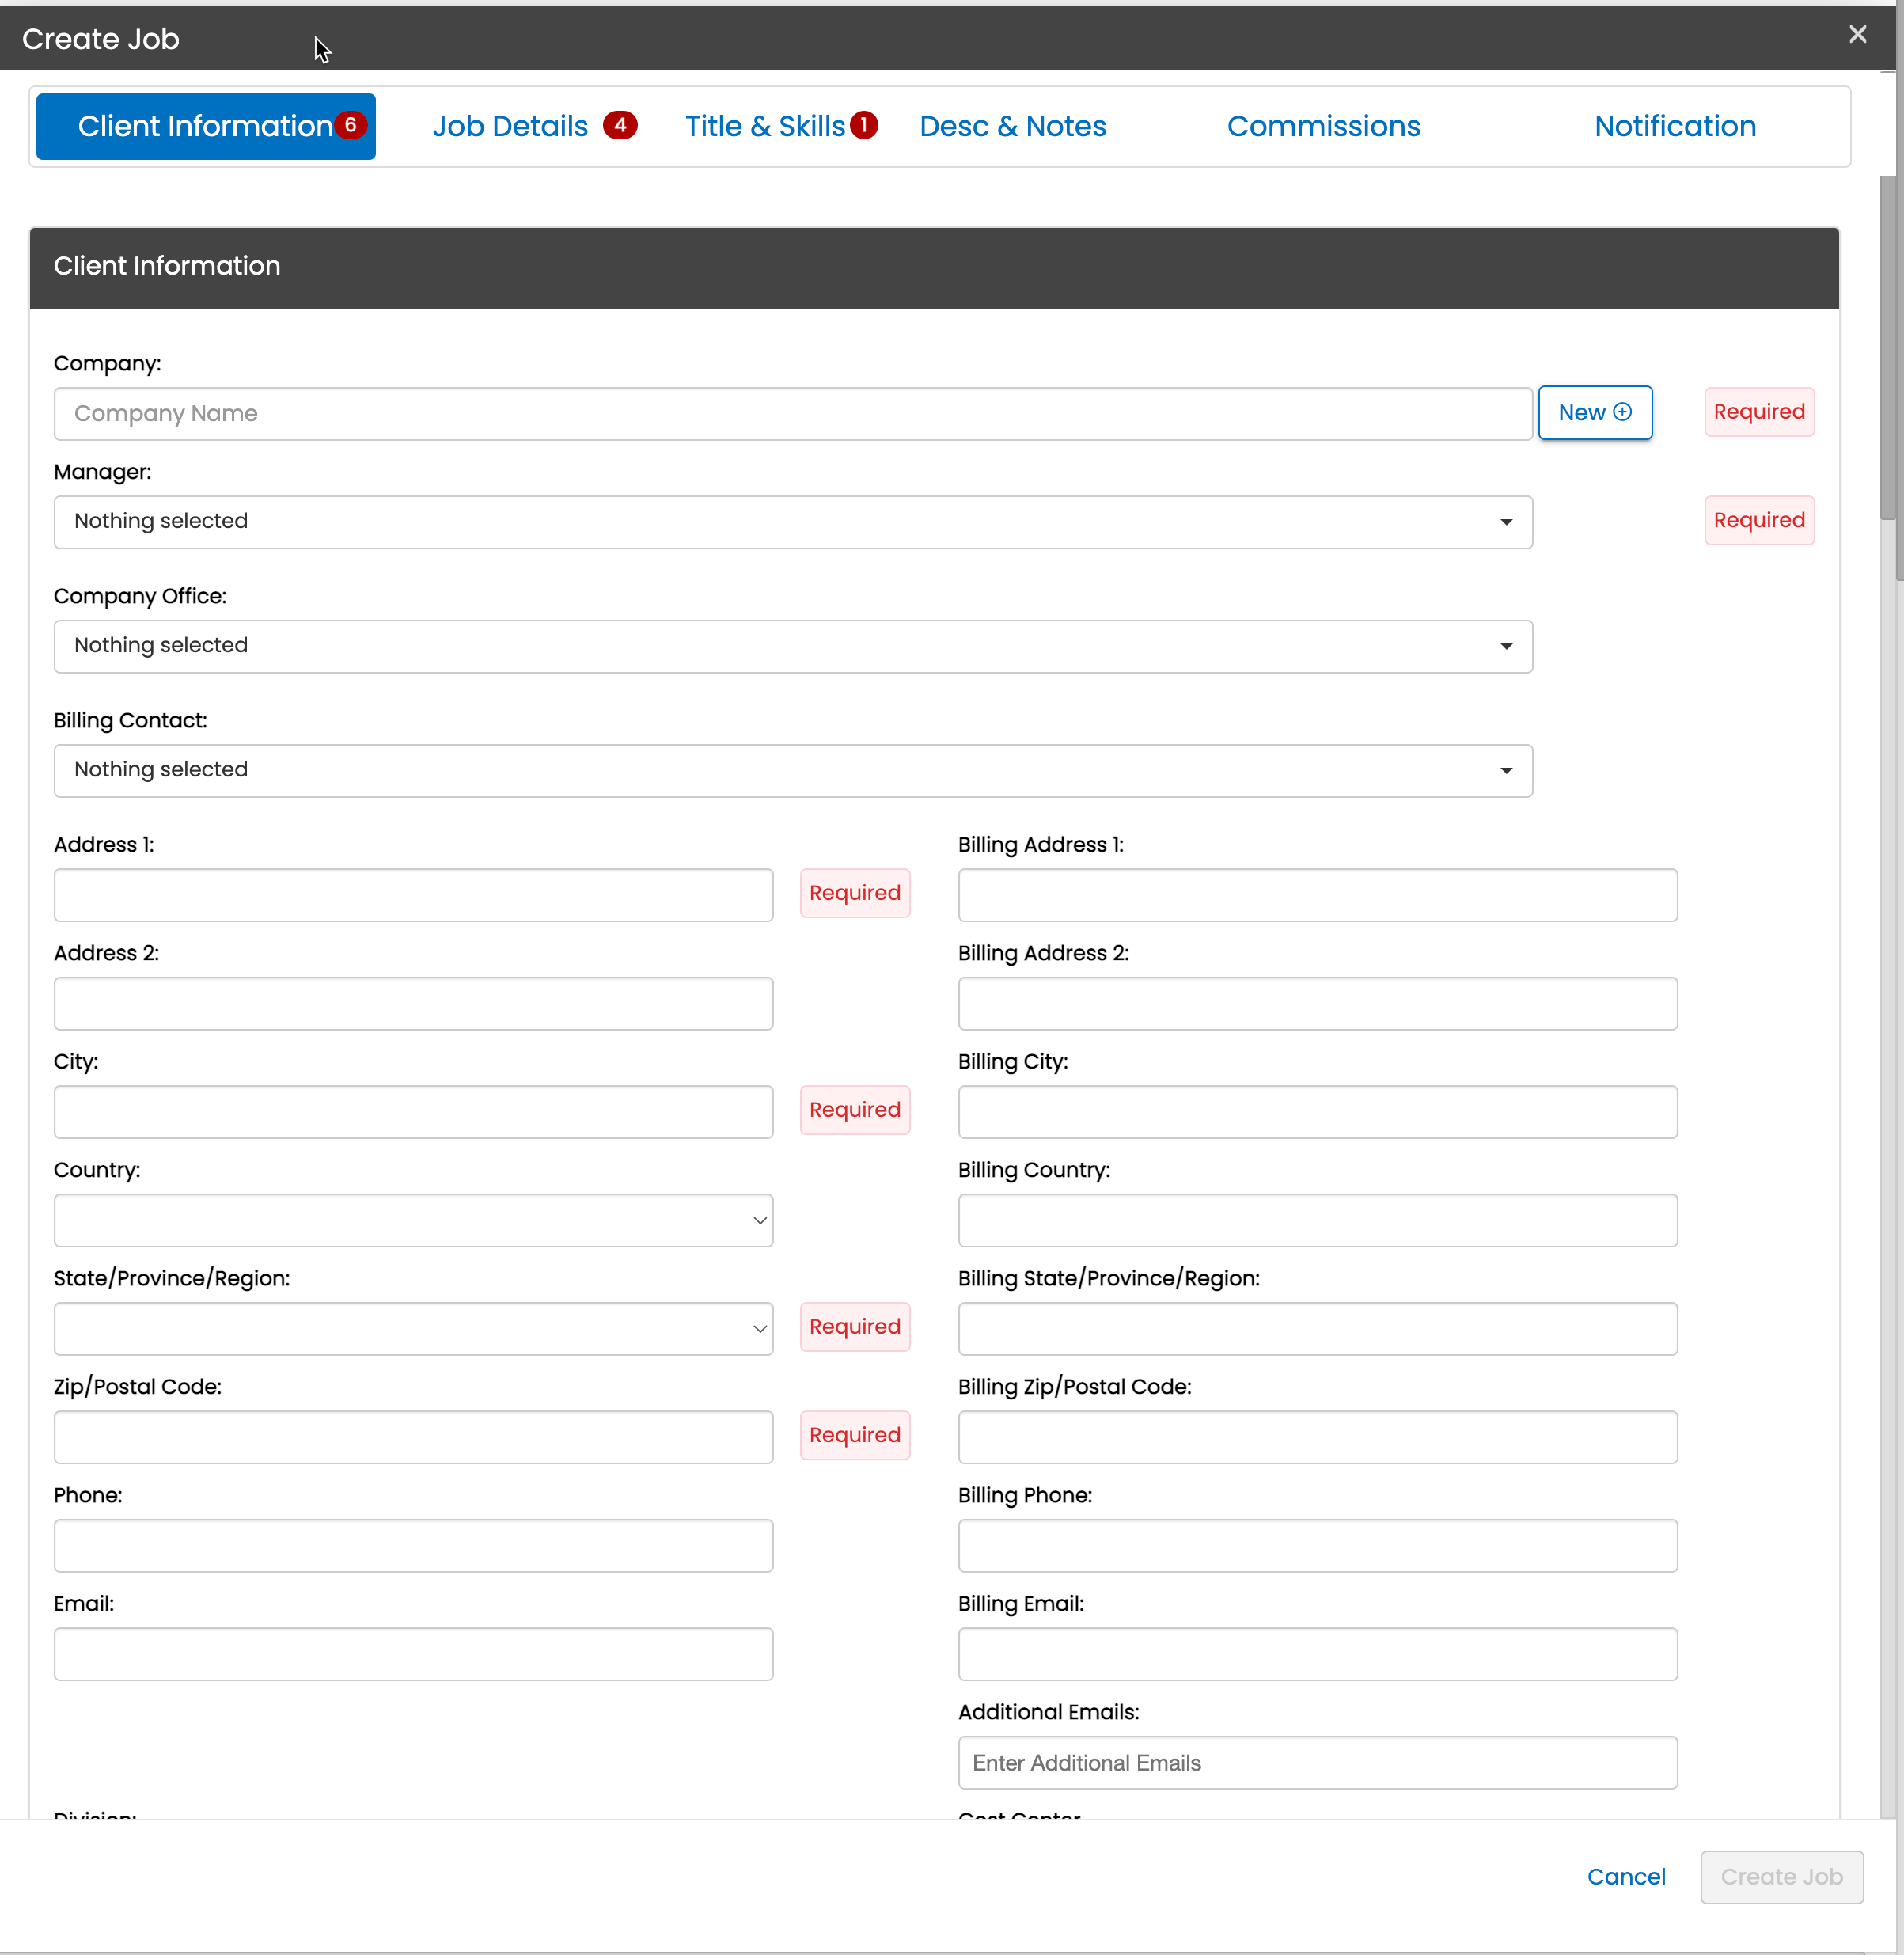
Task: Focus the Company Name field
Action: pyautogui.click(x=793, y=413)
